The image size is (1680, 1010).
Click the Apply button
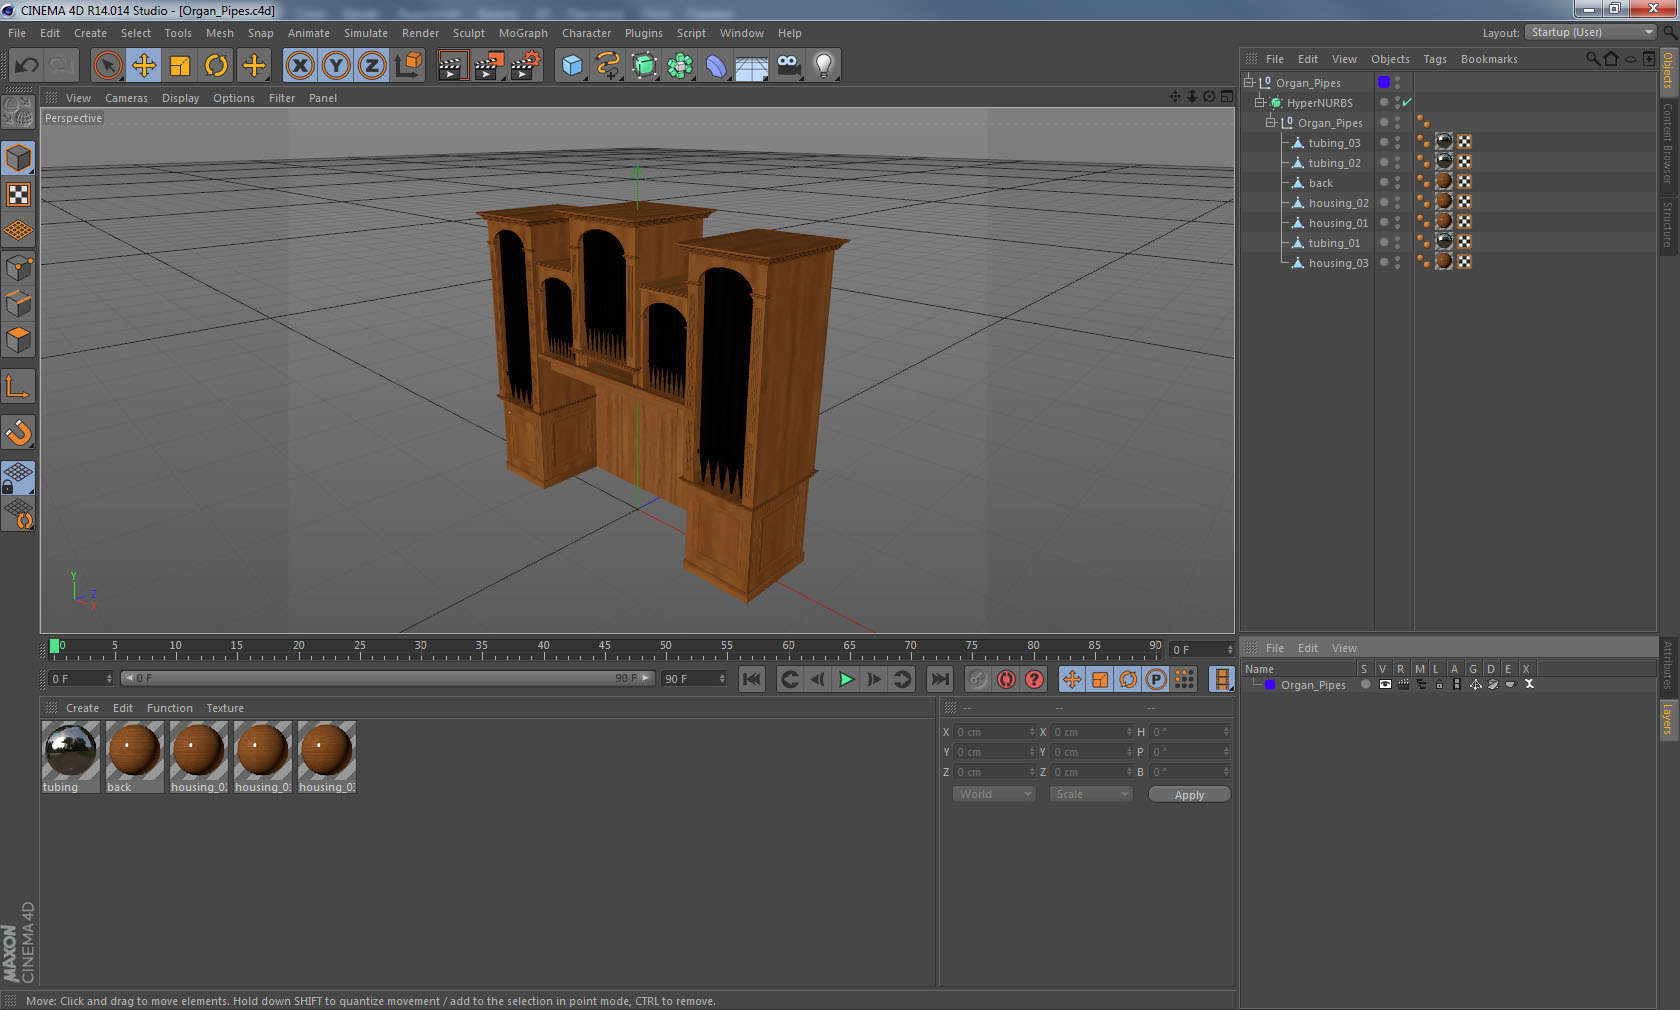tap(1189, 795)
